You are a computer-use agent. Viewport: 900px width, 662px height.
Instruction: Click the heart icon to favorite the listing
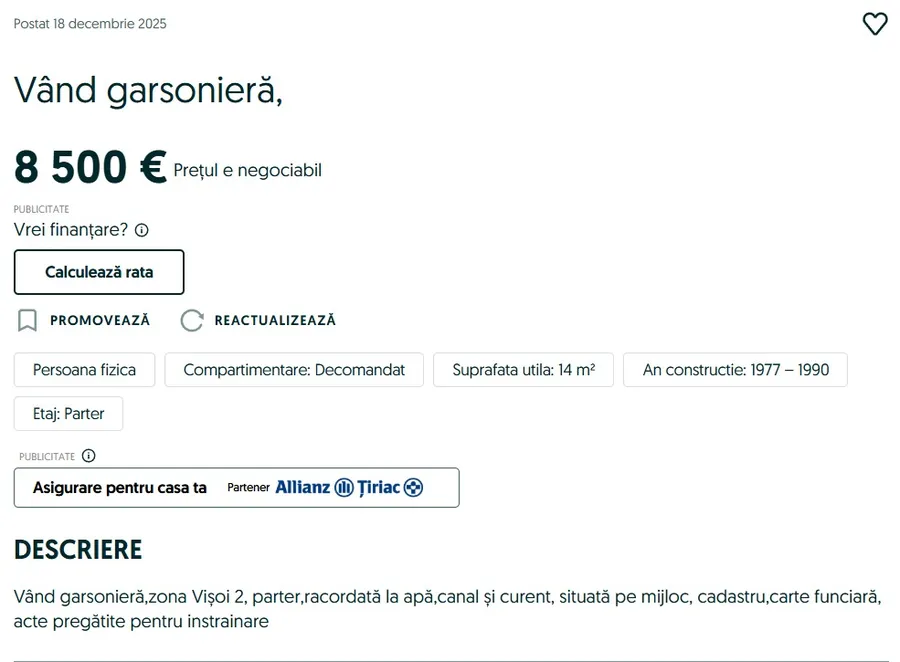click(x=875, y=24)
